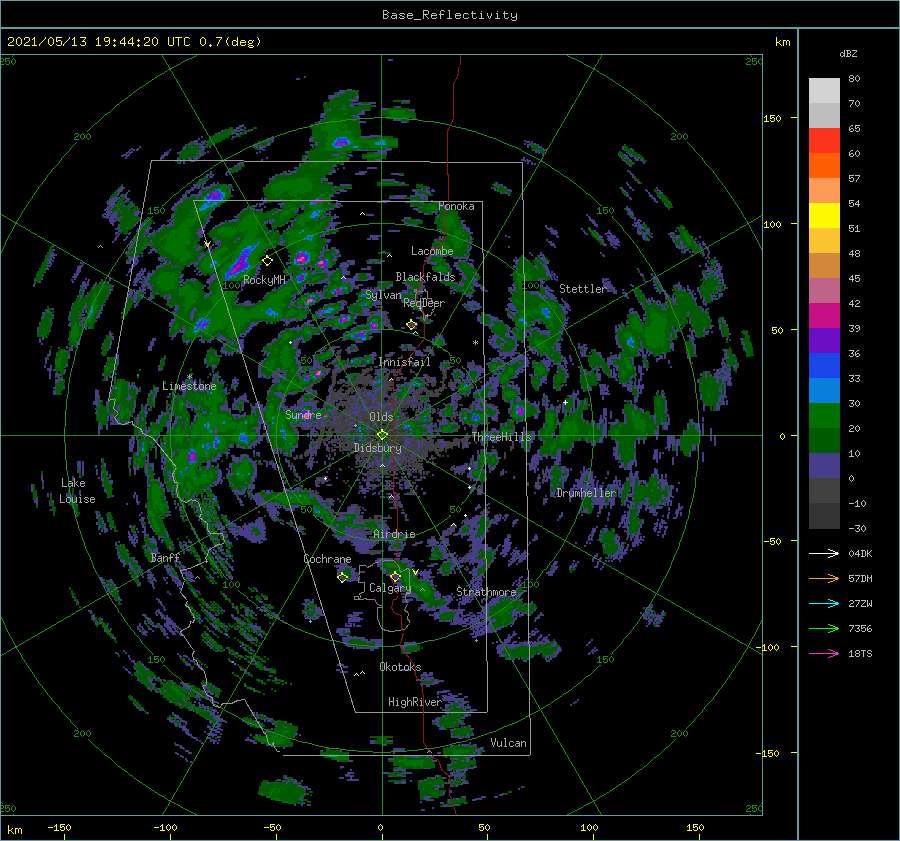Click the Sylvan label on map
900x841 pixels.
tap(383, 295)
